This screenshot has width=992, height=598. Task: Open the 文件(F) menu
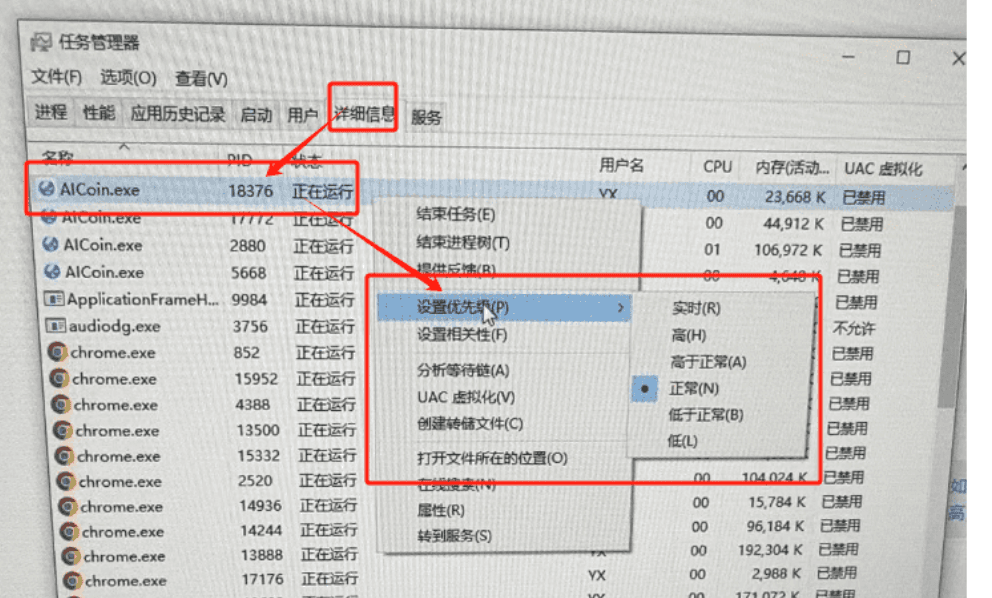[57, 77]
